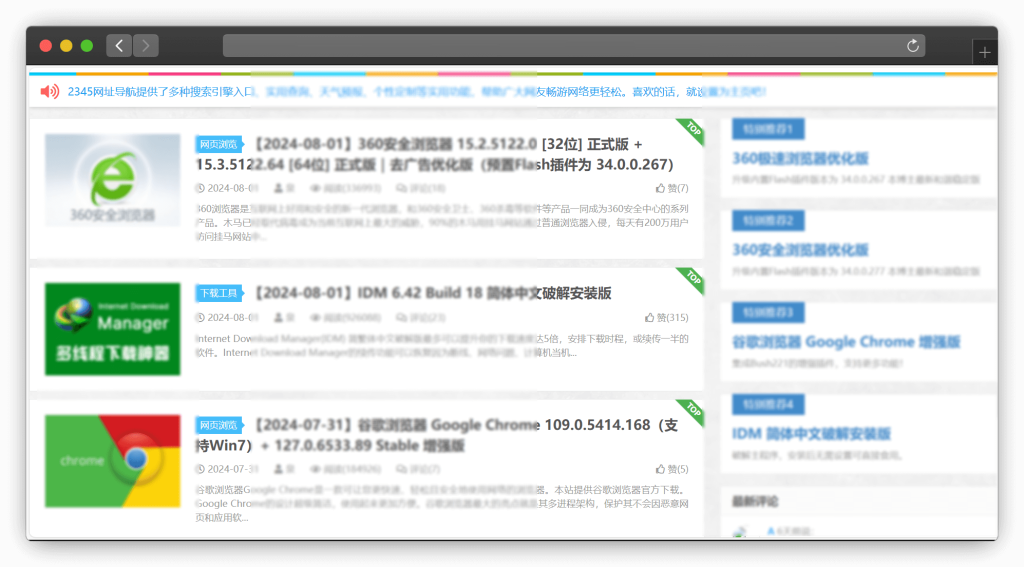Click 网页浏览 tag on 360安全浏览器 post
This screenshot has width=1024, height=567.
point(219,144)
